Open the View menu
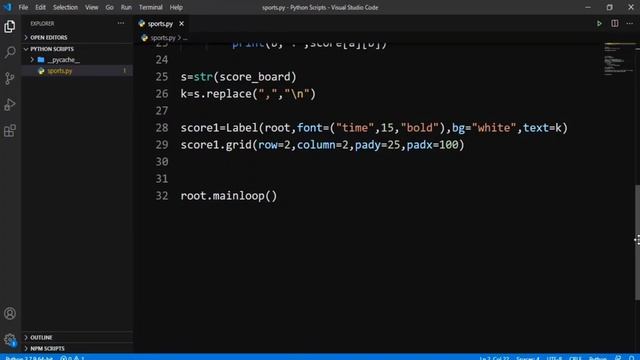The image size is (640, 360). point(91,7)
